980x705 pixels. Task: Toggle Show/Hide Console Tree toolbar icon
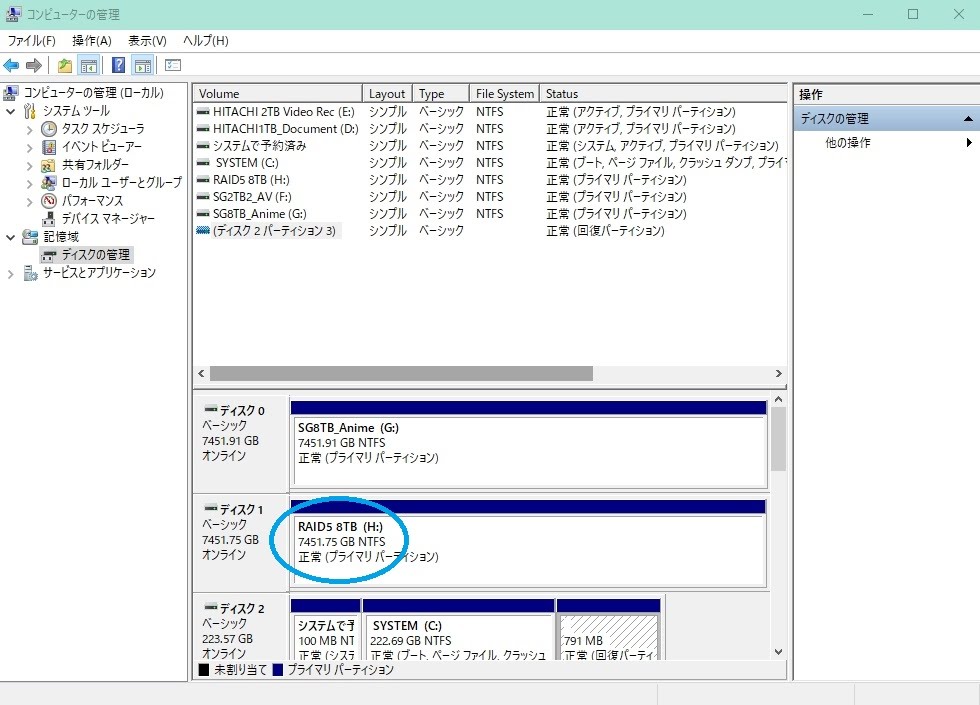pyautogui.click(x=88, y=66)
